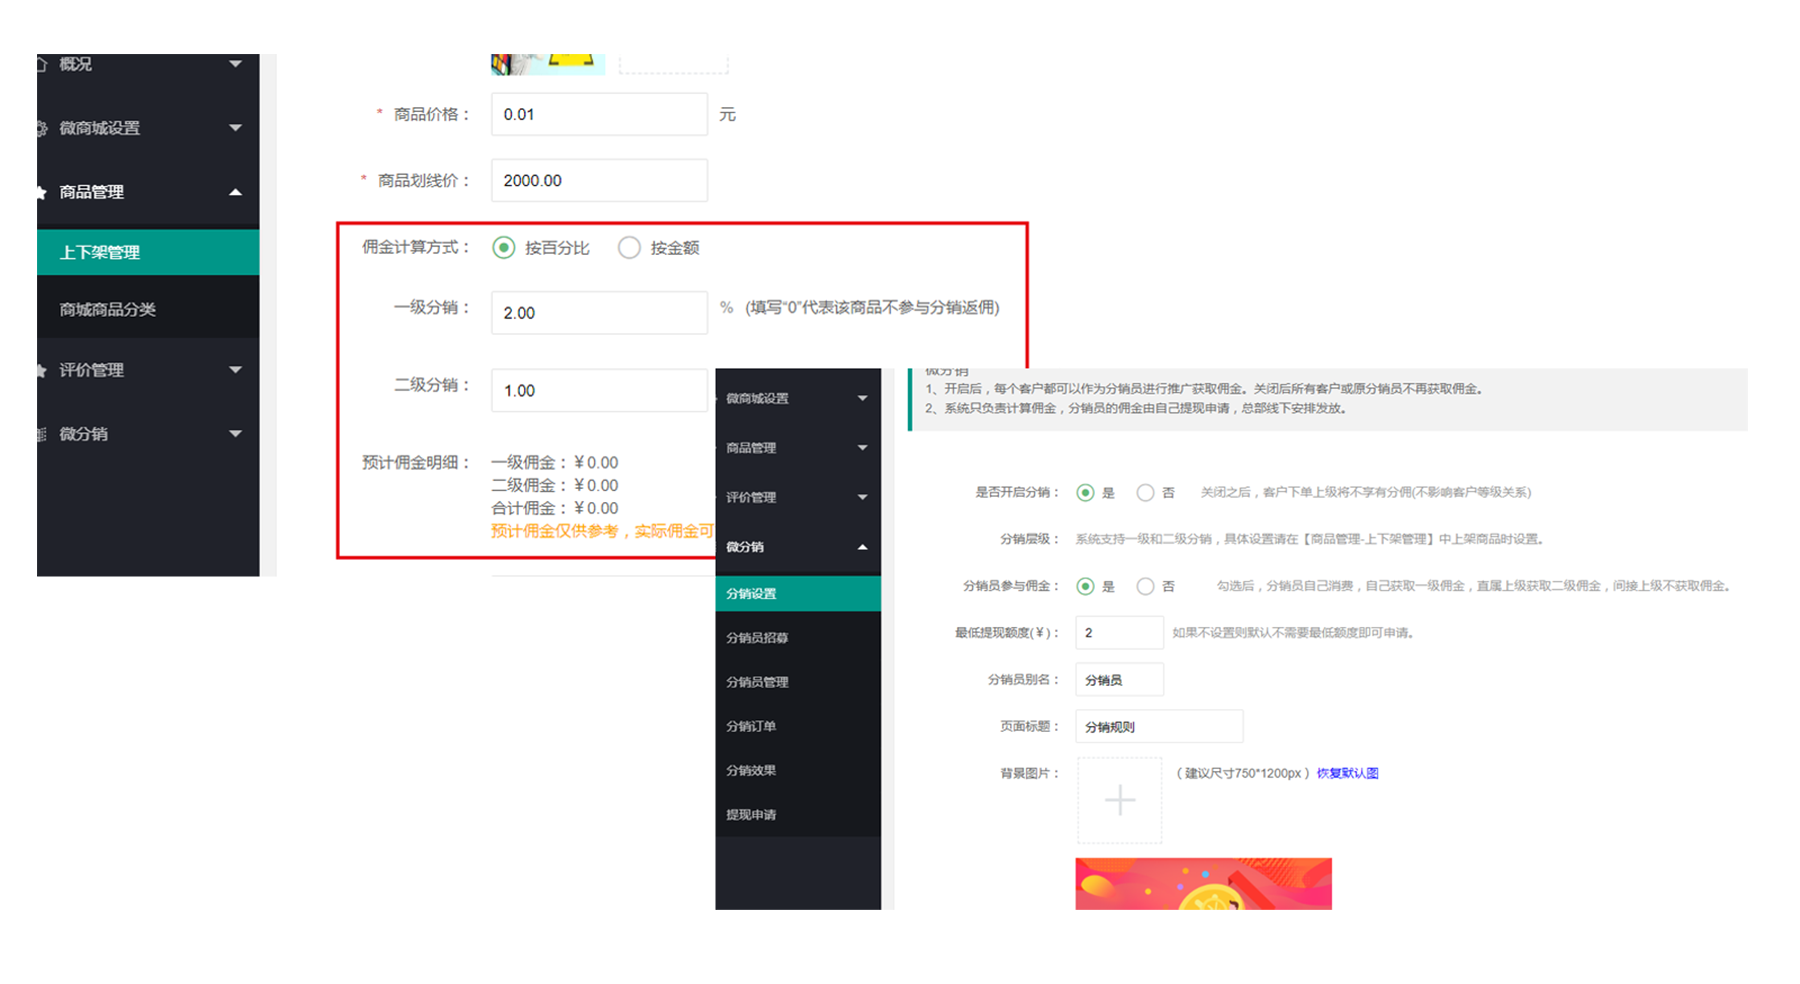Open 商城商品分类 in the sidebar
This screenshot has height=984, width=1800.
pyautogui.click(x=108, y=309)
